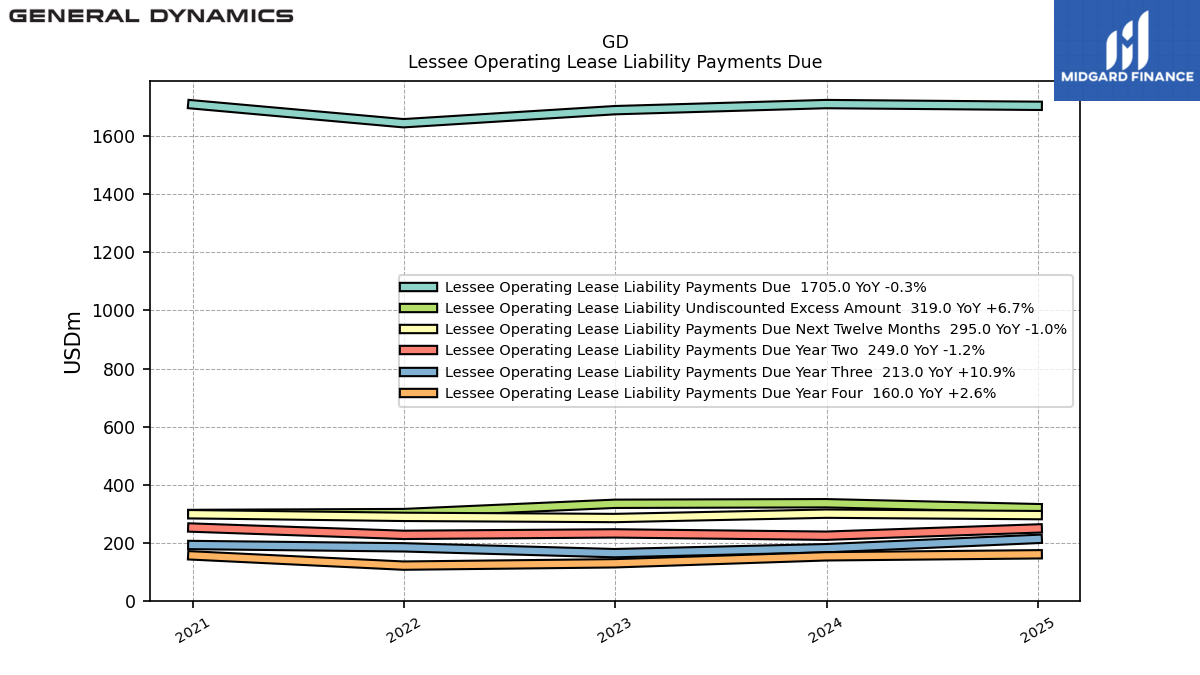Click the 2025 x-axis tick label
This screenshot has height=675, width=1200.
coord(1037,629)
